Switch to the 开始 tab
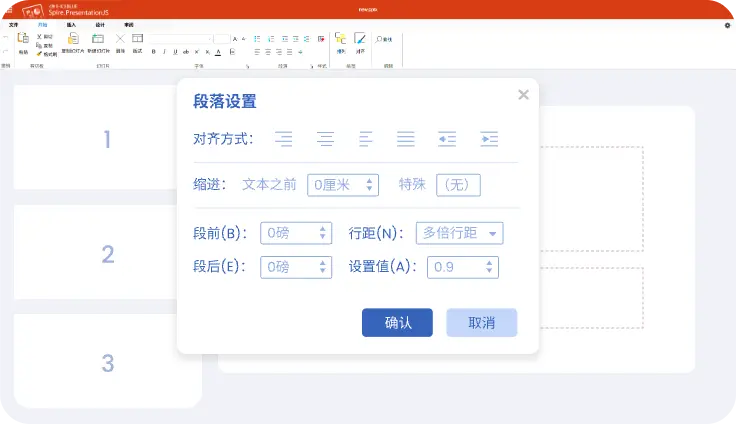The height and width of the screenshot is (424, 736). click(42, 25)
